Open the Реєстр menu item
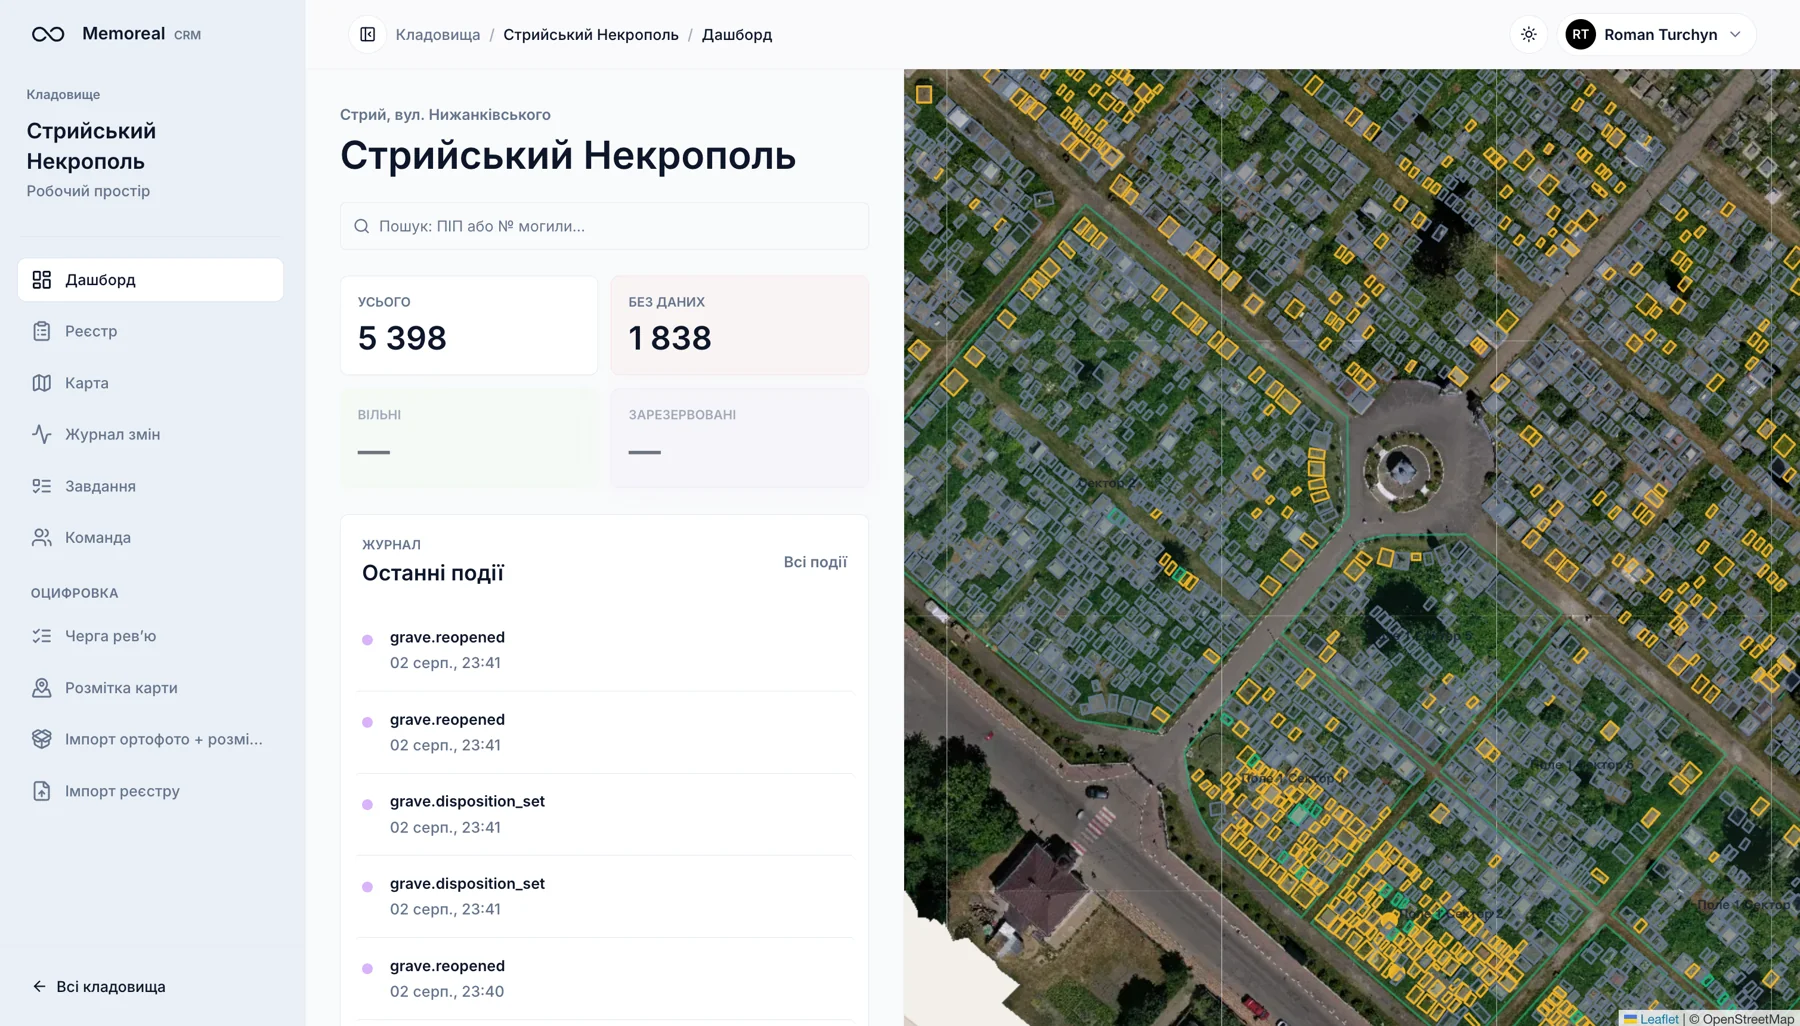Image resolution: width=1800 pixels, height=1026 pixels. pyautogui.click(x=150, y=331)
